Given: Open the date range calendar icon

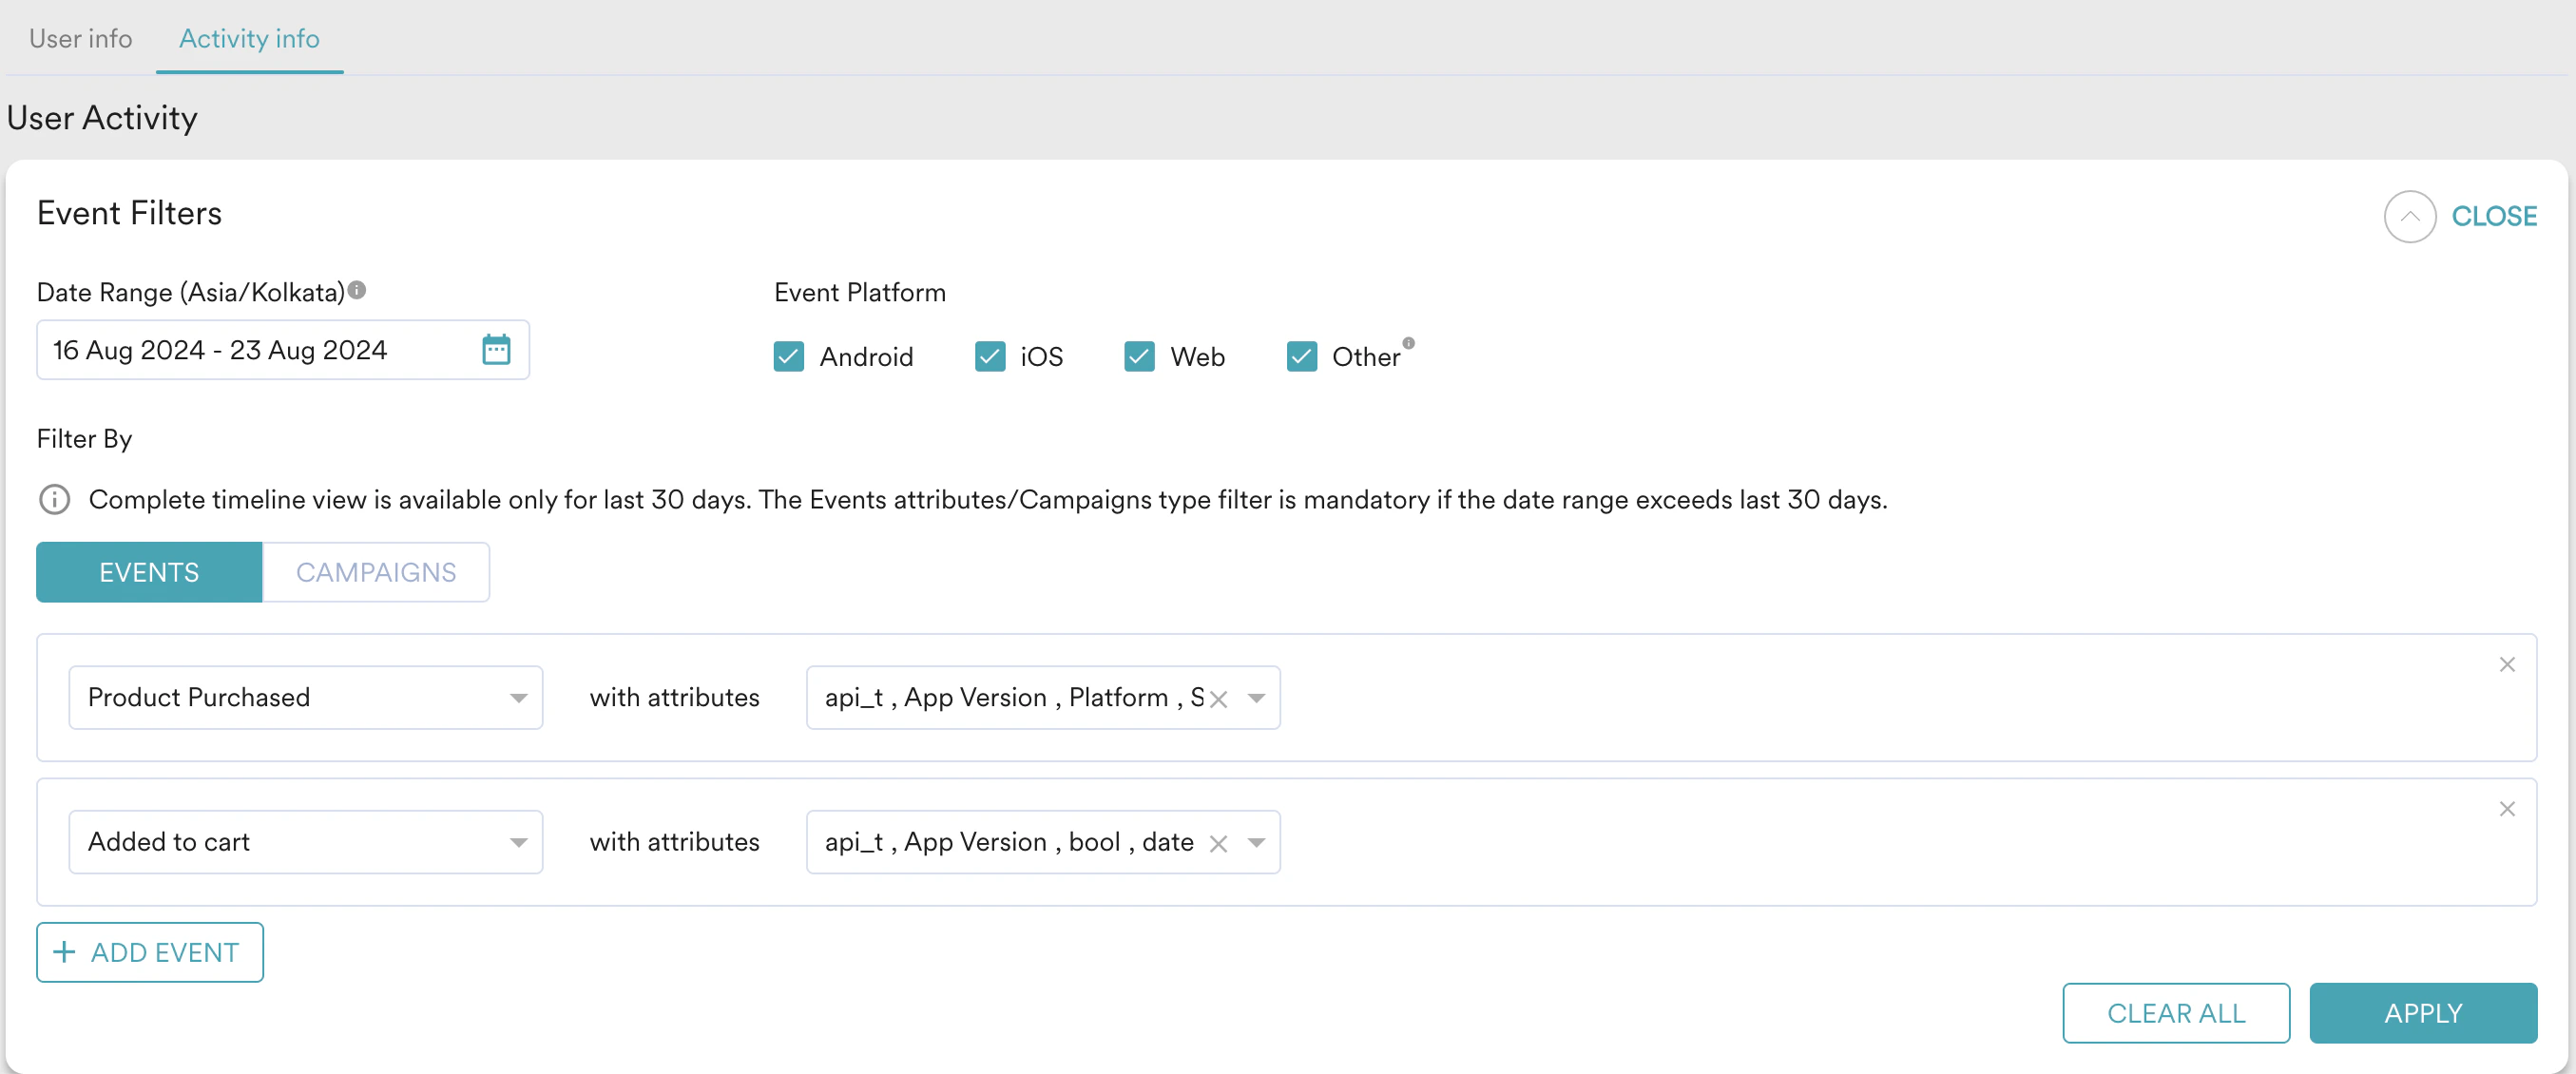Looking at the screenshot, I should click(496, 349).
